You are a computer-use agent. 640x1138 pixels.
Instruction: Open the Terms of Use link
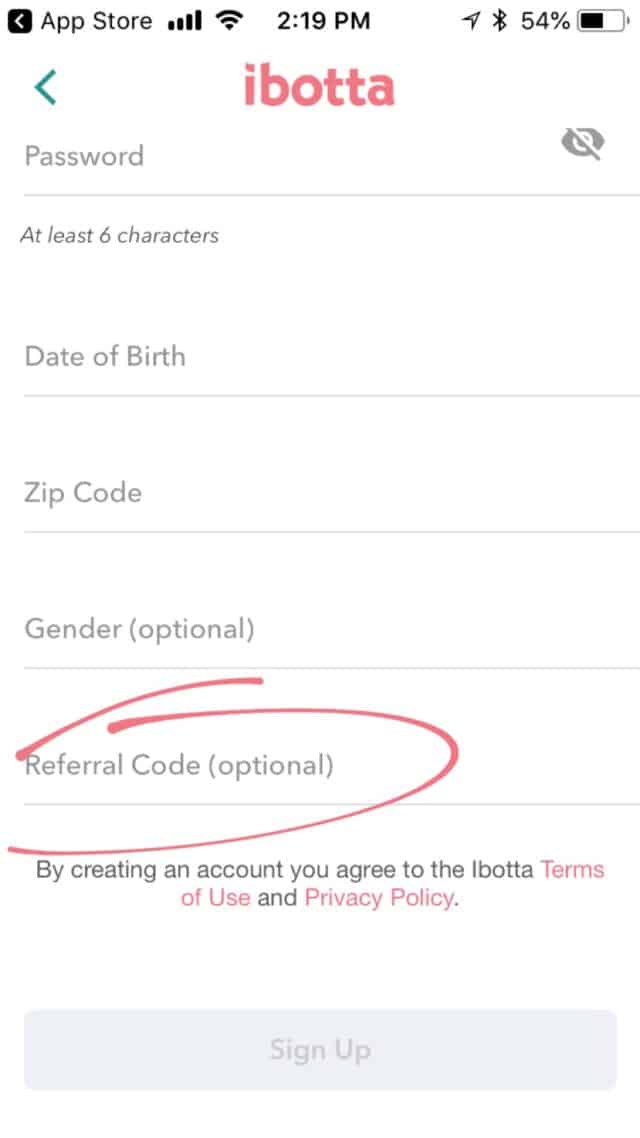(x=571, y=869)
